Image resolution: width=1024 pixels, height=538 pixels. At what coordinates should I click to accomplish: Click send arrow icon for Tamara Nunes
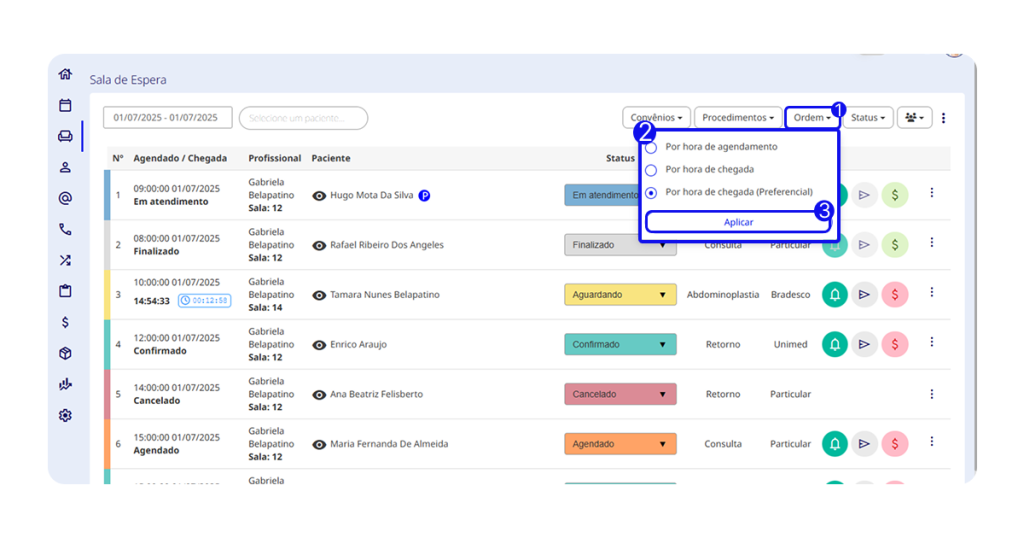(x=864, y=294)
